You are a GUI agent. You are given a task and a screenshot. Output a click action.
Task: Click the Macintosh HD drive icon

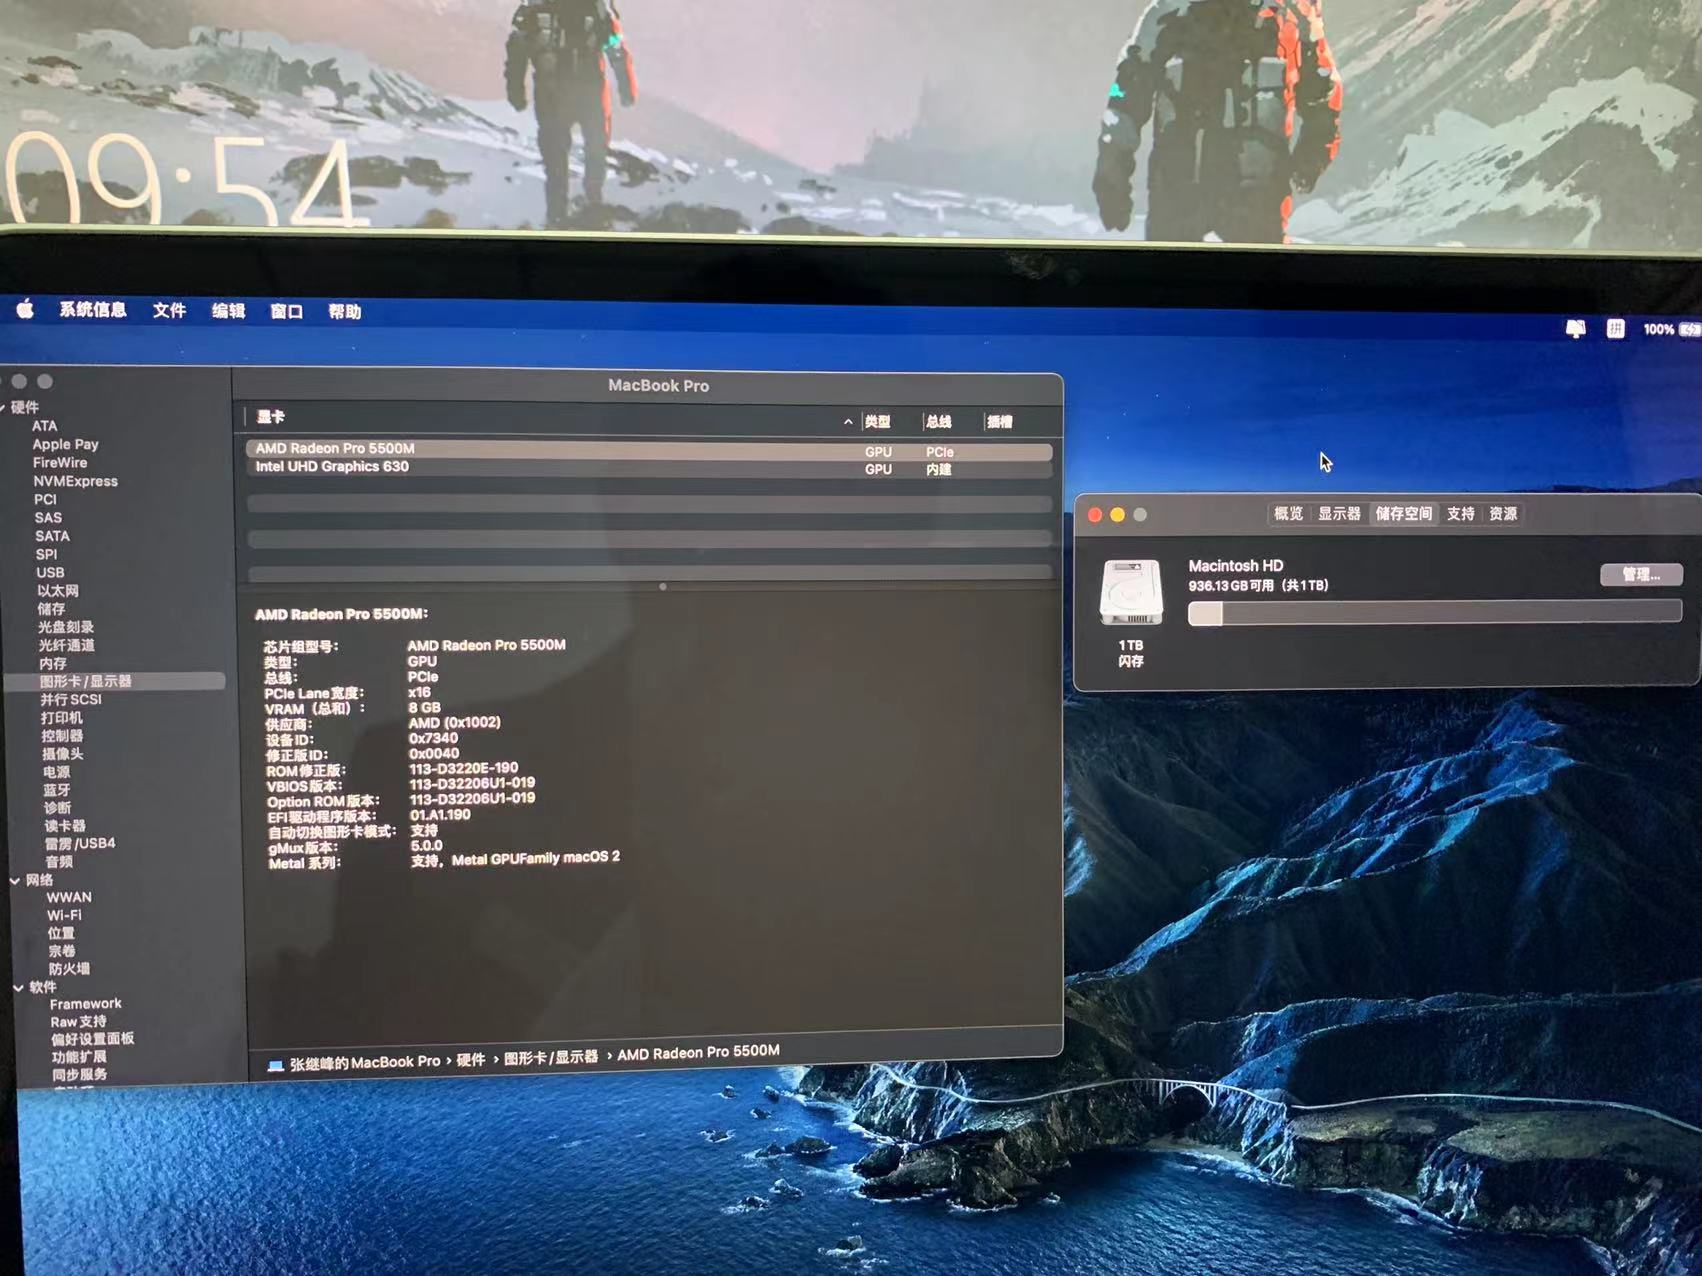pos(1130,592)
